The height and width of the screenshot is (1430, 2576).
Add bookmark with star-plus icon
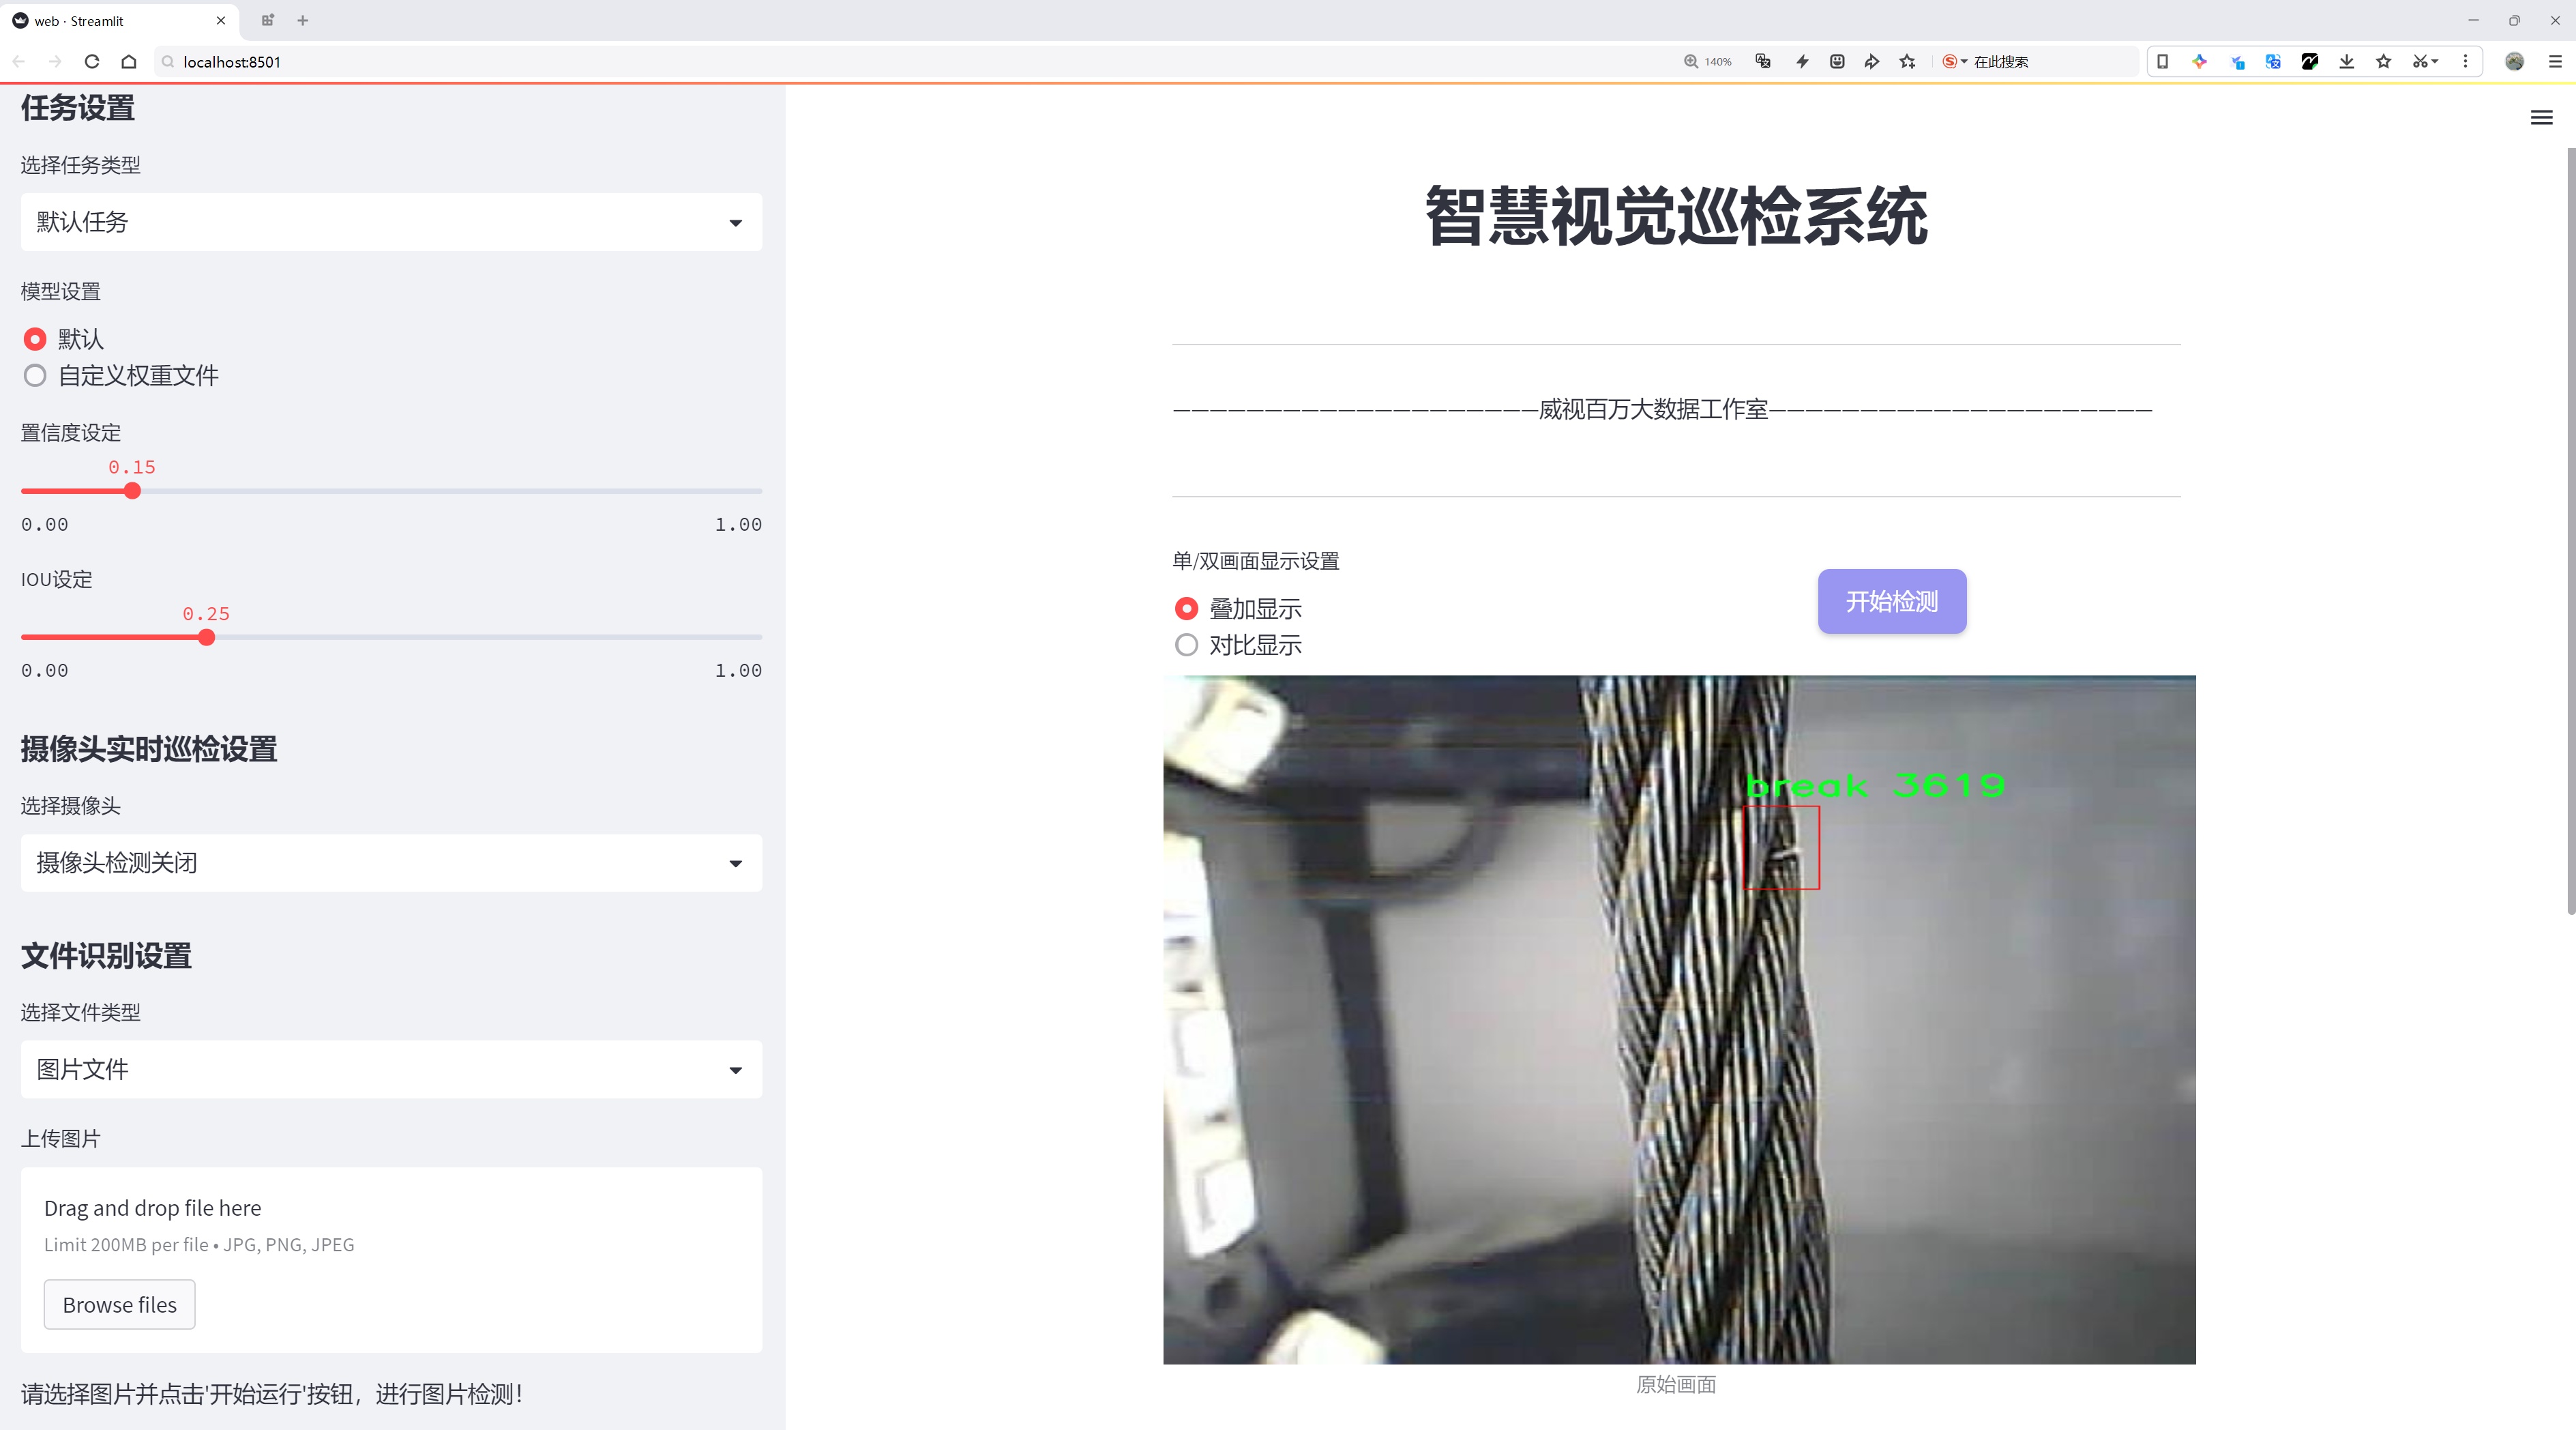point(1908,62)
